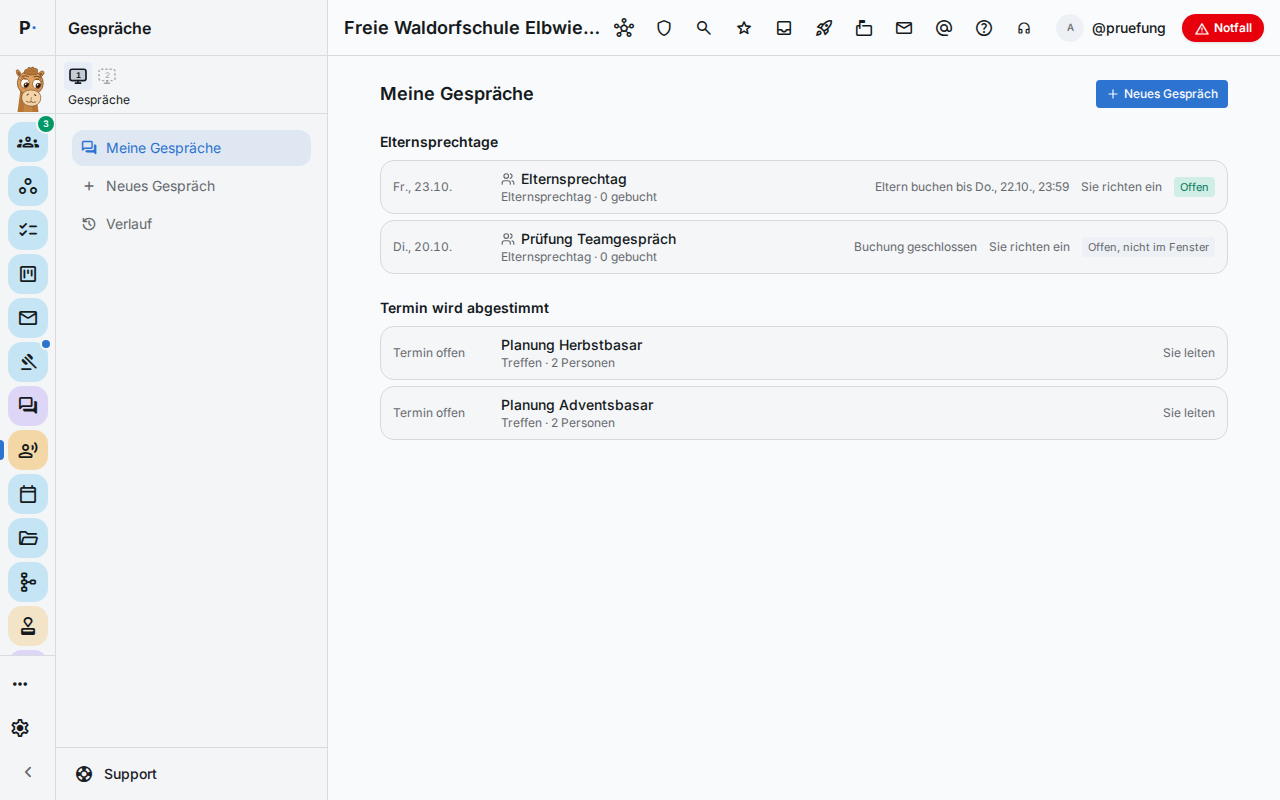Open Elternsprechtag entry on Fr., 23.10.
Viewport: 1280px width, 800px height.
[804, 187]
